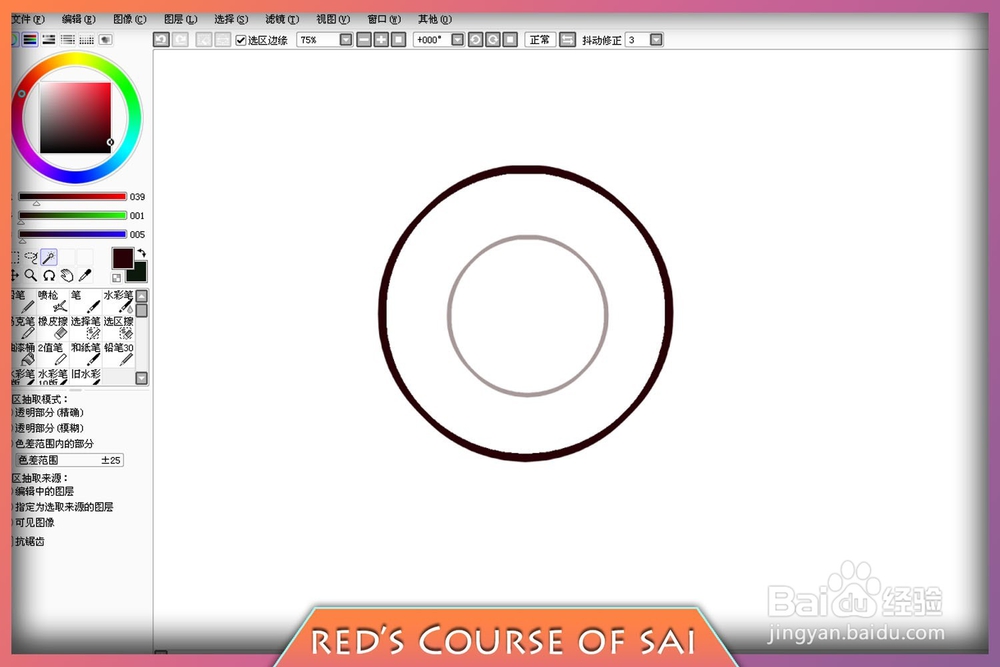Open the 编辑 (E) menu
The width and height of the screenshot is (1000, 667).
pos(78,19)
